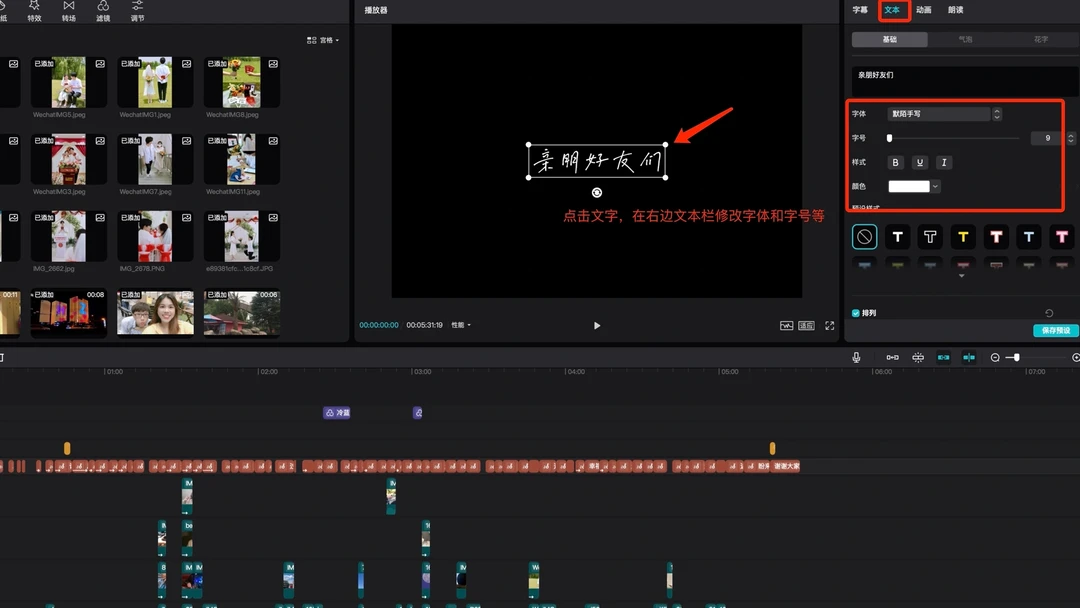
Task: Zoom out the timeline with minus icon
Action: [x=995, y=357]
